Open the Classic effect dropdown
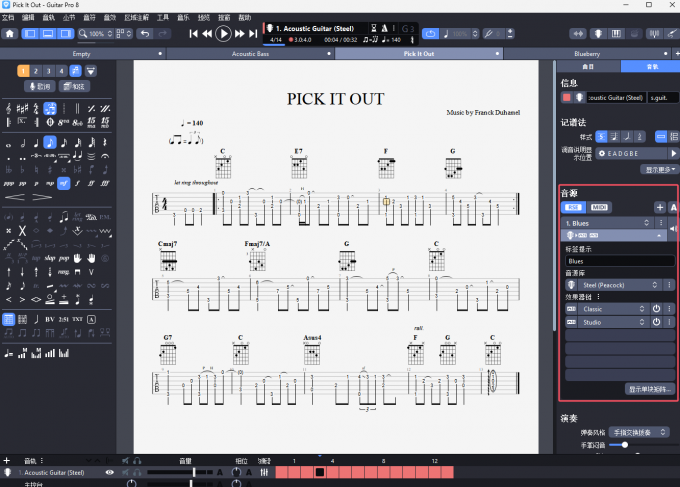680x487 pixels. point(614,309)
